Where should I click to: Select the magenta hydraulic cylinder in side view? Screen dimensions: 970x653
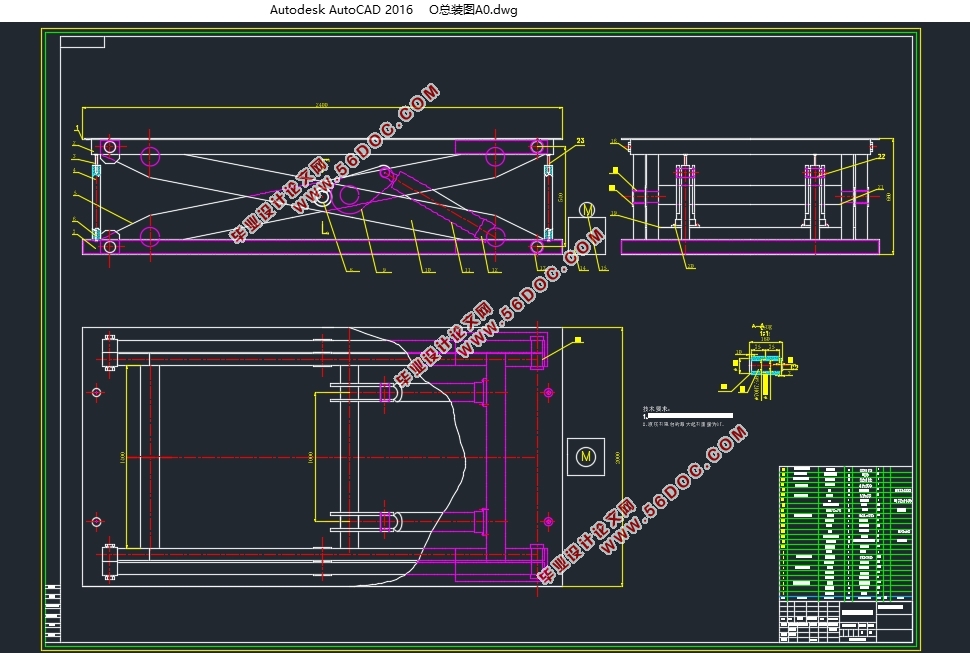(x=440, y=207)
